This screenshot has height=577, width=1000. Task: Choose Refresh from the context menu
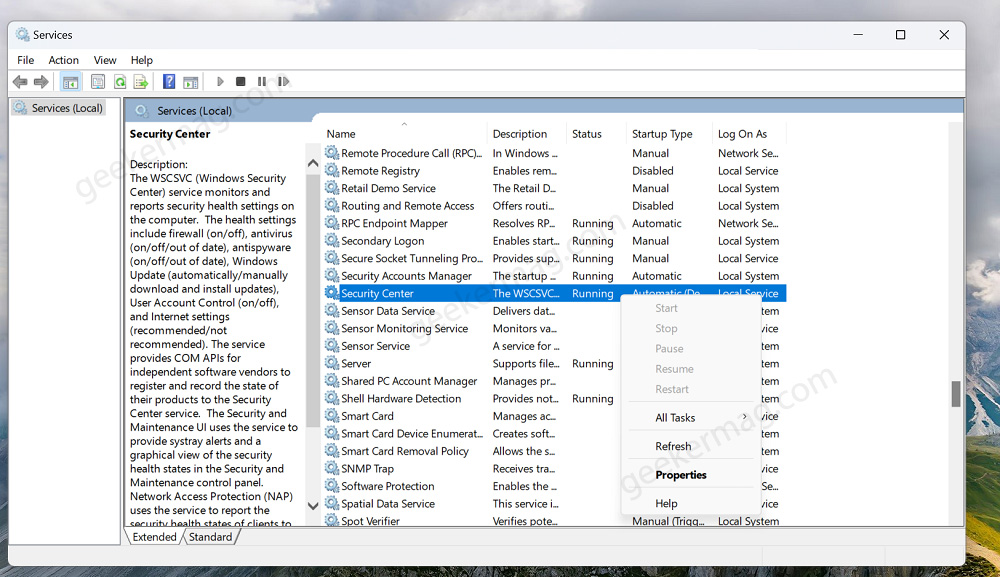pos(673,446)
